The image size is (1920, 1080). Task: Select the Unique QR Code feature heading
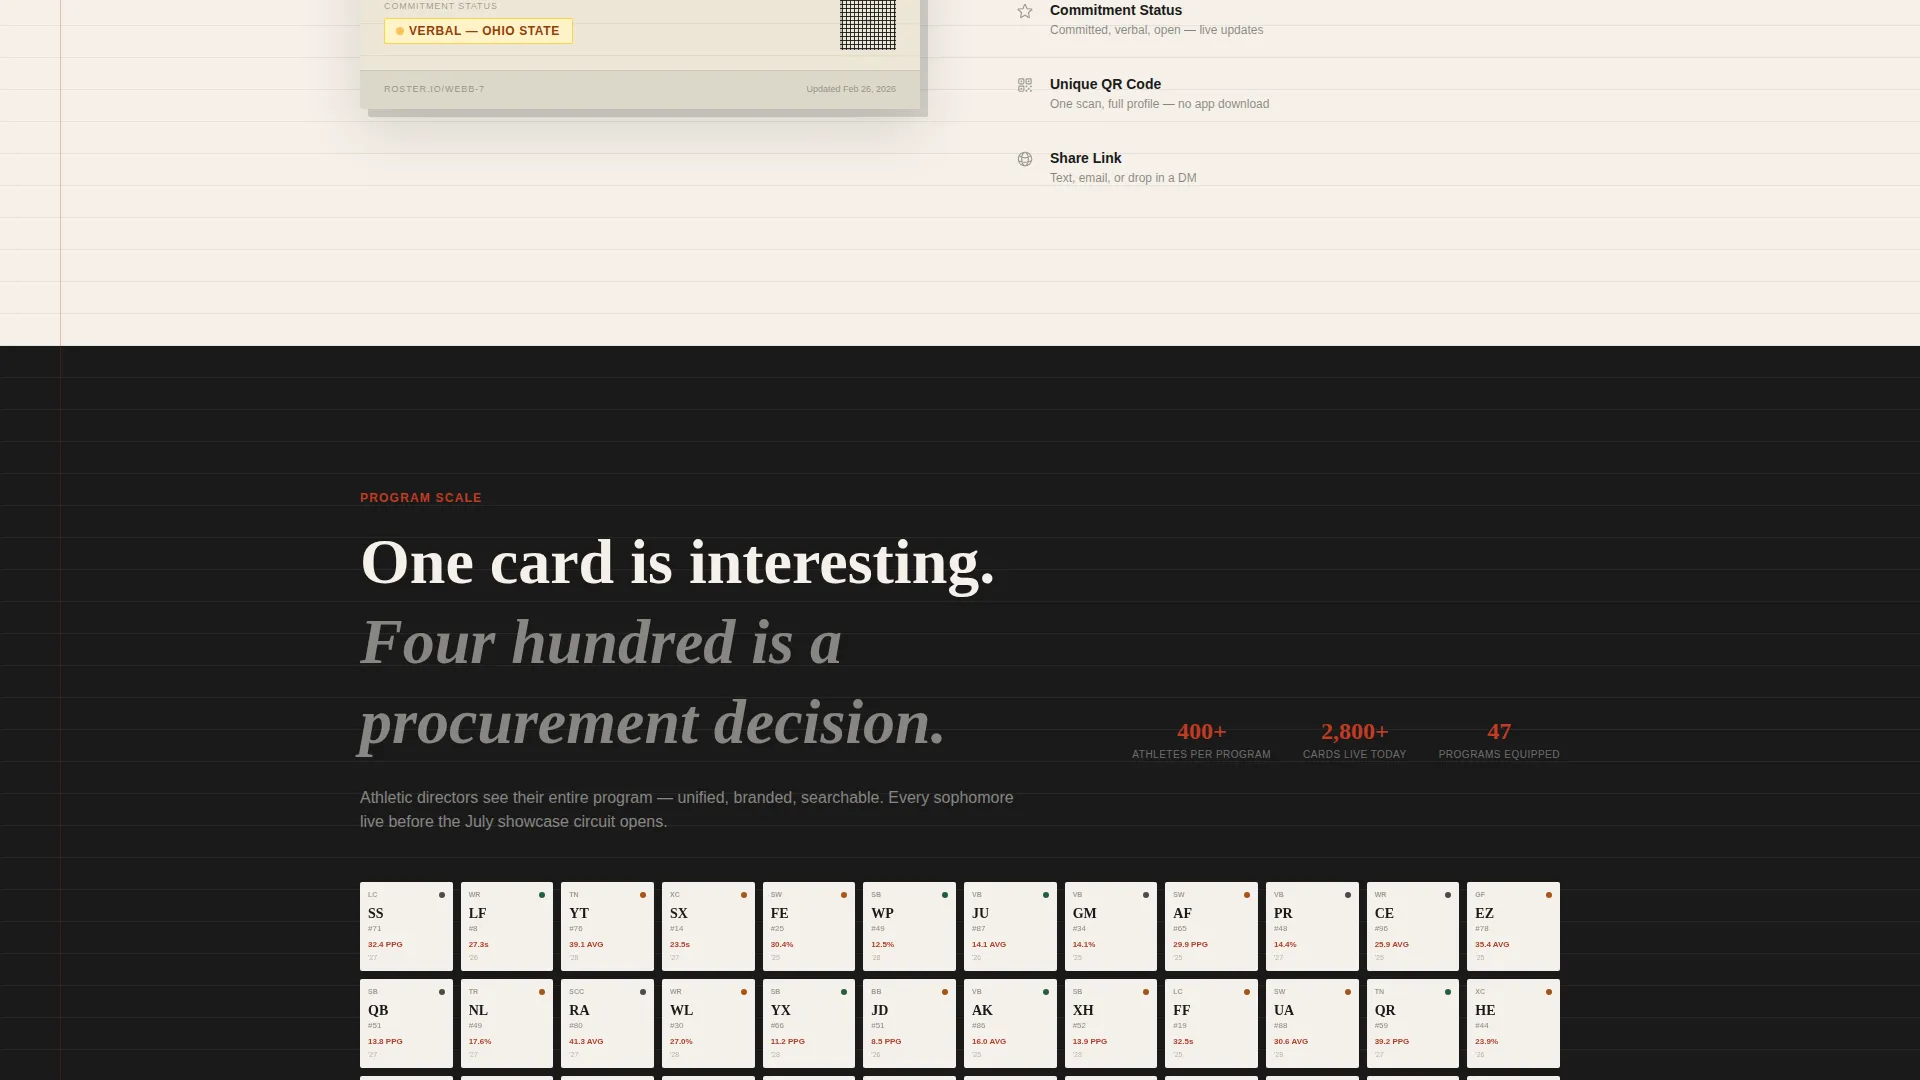tap(1105, 84)
